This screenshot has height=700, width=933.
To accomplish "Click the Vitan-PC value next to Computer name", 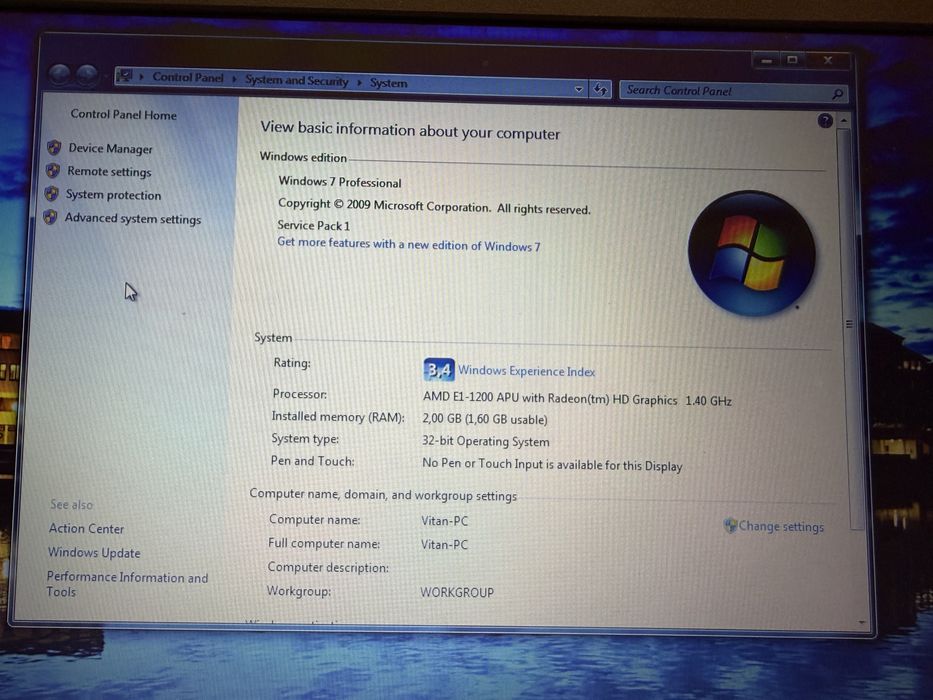I will [x=444, y=521].
